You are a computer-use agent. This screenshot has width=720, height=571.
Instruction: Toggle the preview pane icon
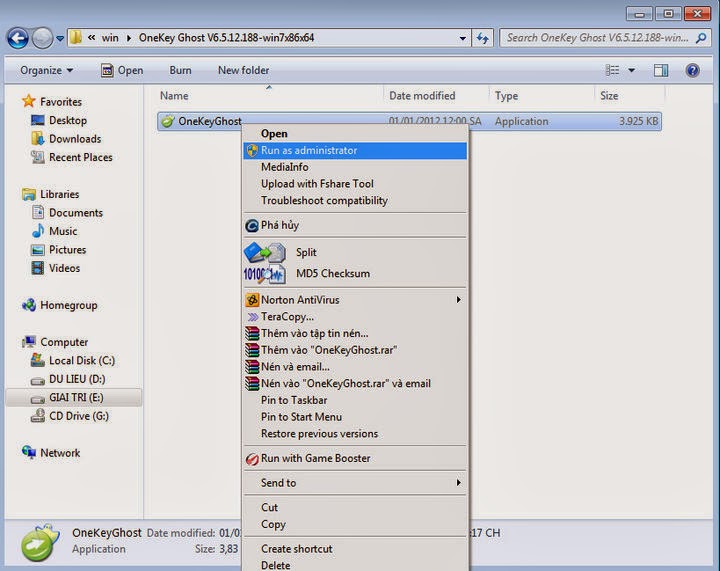[x=661, y=70]
